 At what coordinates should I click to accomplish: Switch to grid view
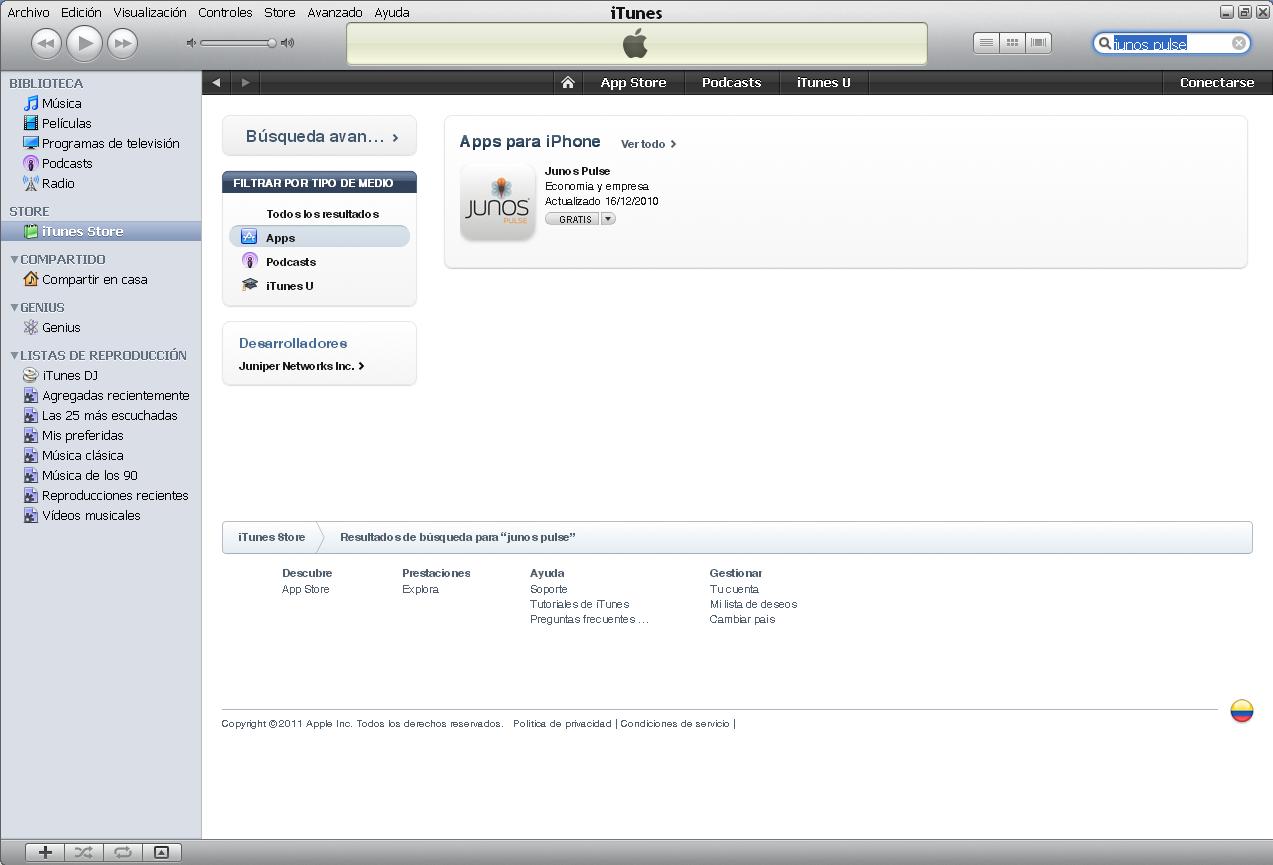click(x=1012, y=43)
